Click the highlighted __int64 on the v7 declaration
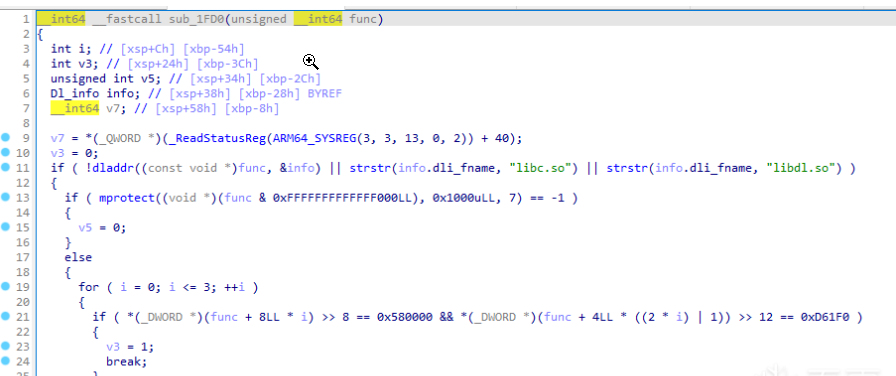This screenshot has width=896, height=376. pyautogui.click(x=75, y=109)
